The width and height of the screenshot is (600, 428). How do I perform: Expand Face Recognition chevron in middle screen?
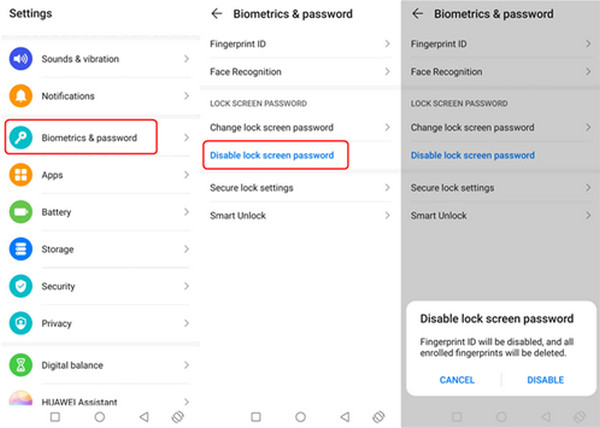click(387, 72)
